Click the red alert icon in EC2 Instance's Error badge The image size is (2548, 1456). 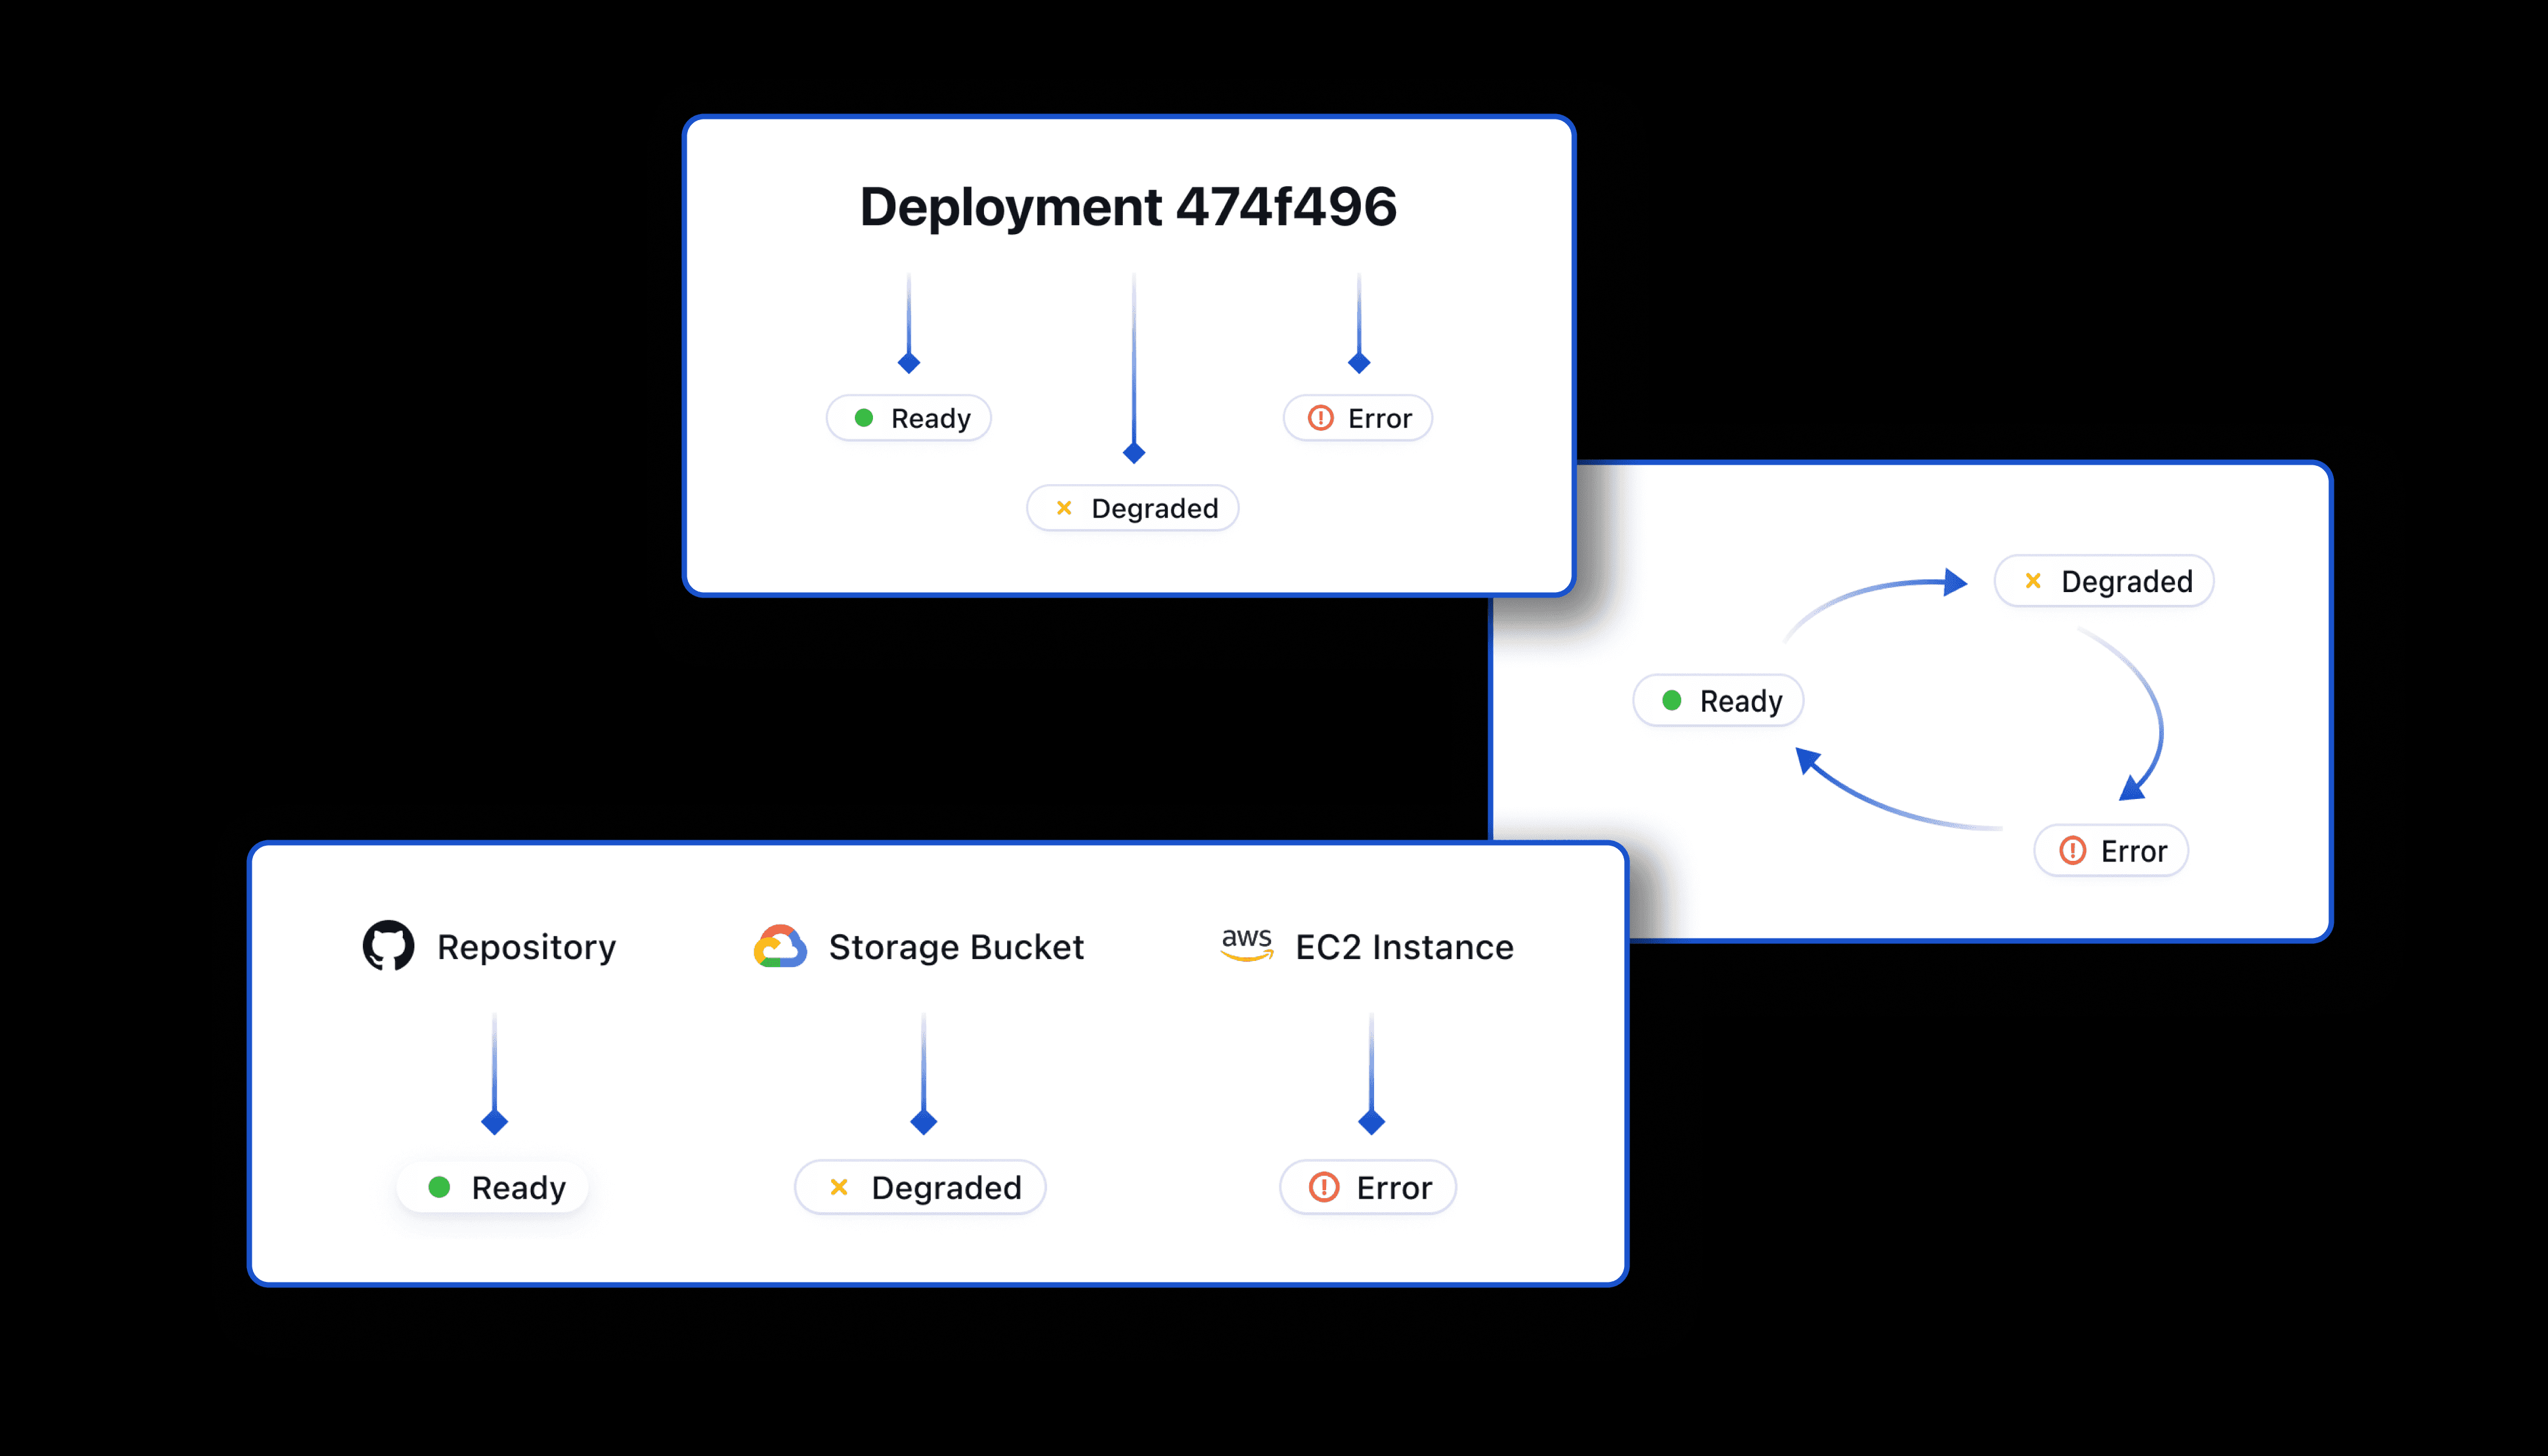pos(1324,1187)
